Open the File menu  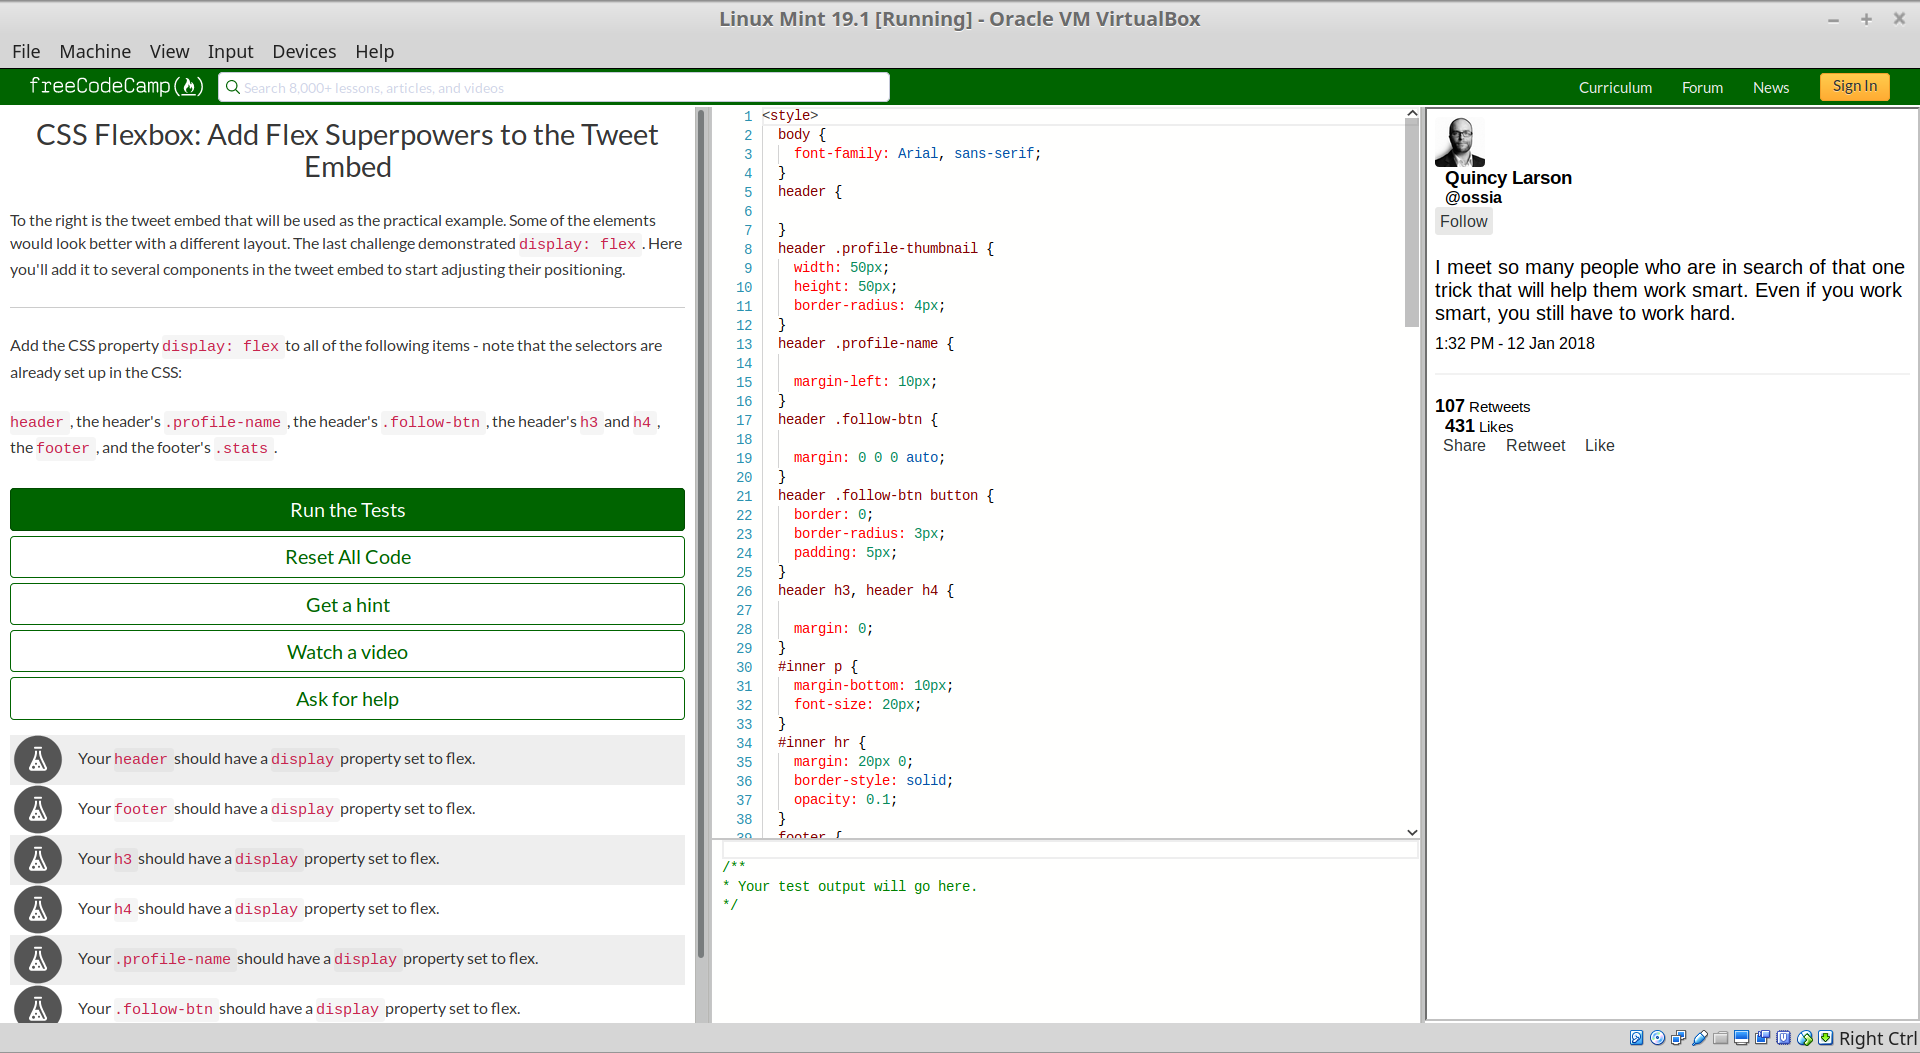coord(26,51)
